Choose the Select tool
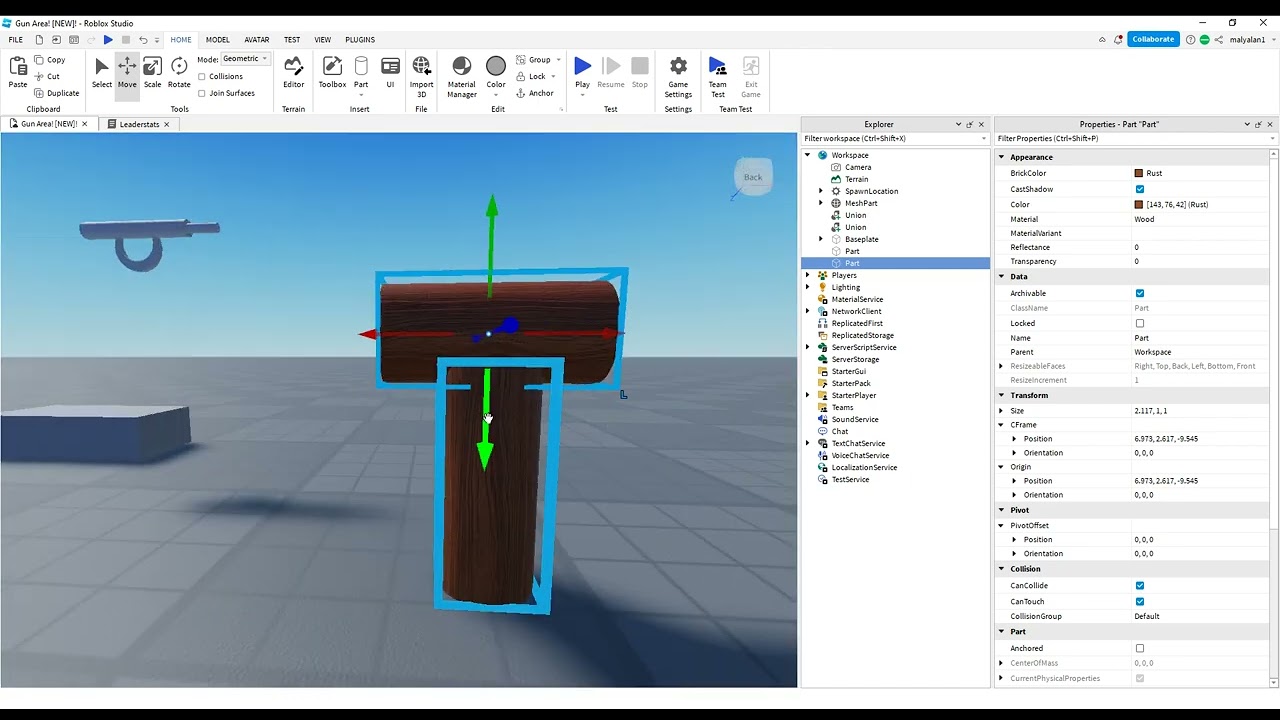 click(102, 73)
